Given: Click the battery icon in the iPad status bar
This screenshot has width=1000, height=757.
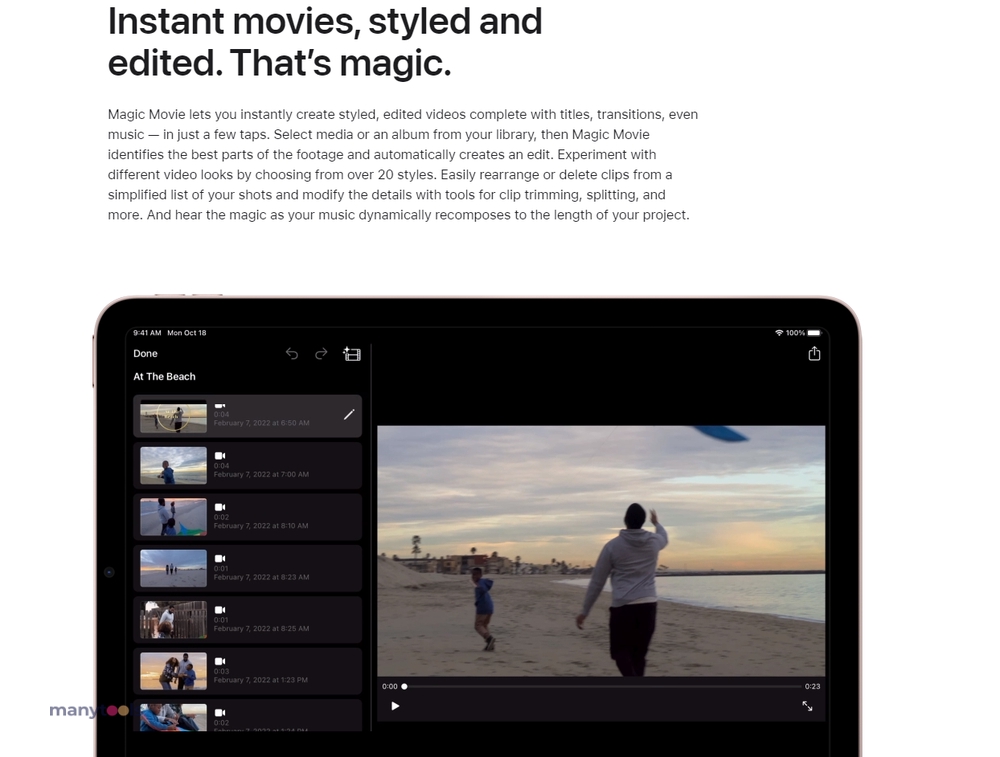Looking at the screenshot, I should click(x=814, y=333).
